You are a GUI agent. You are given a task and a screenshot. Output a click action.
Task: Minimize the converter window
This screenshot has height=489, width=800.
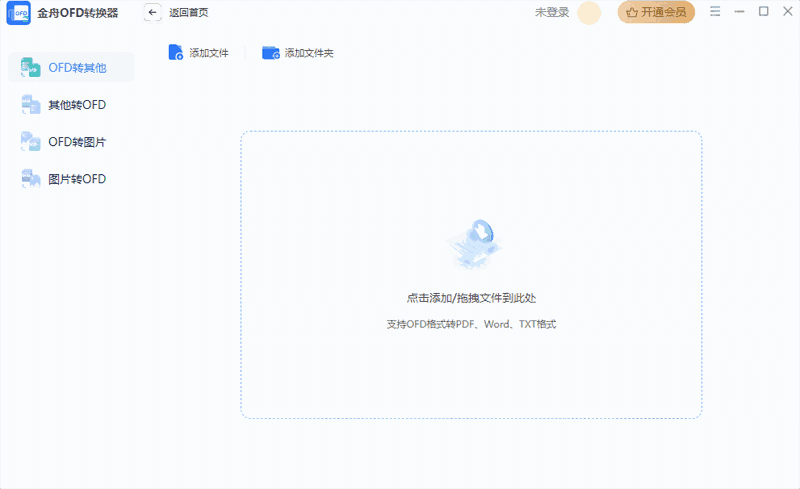click(739, 11)
